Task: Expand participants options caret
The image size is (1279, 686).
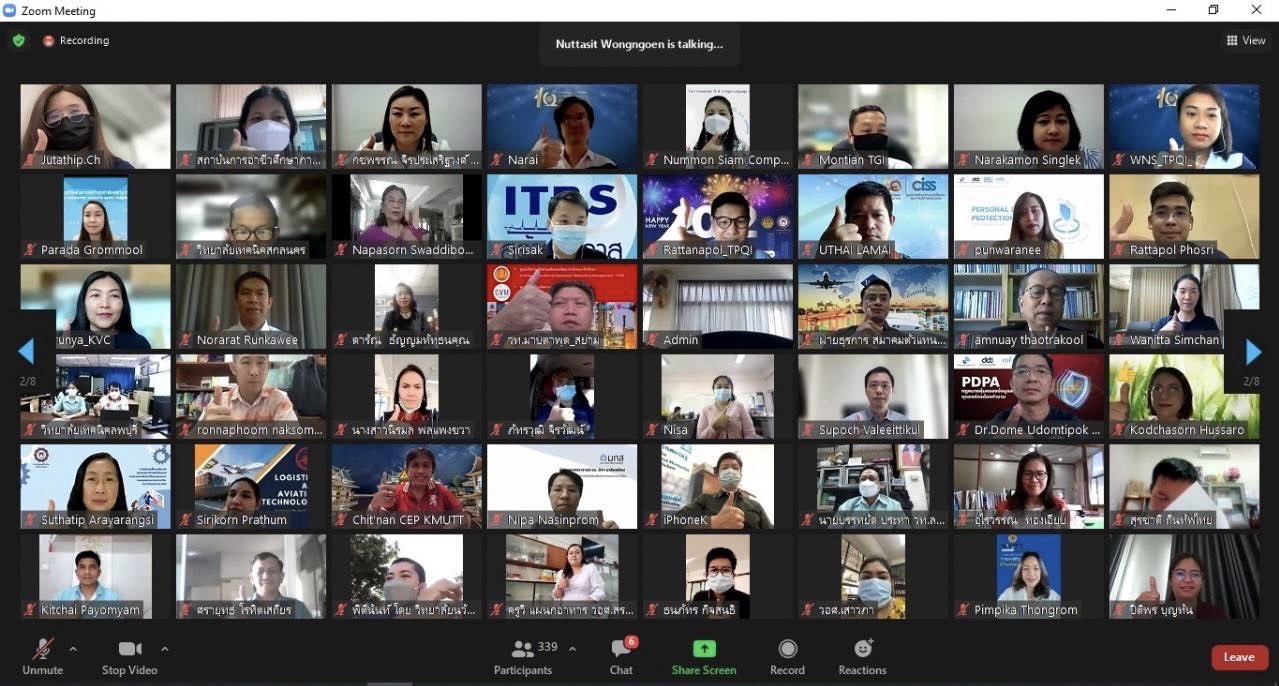Action: [572, 649]
